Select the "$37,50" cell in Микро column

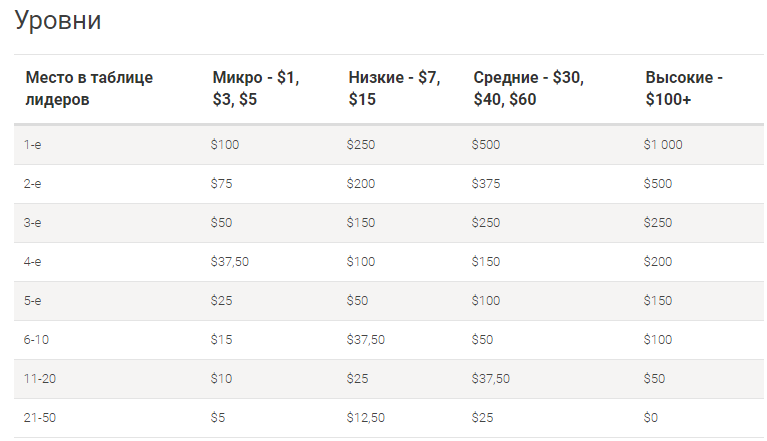click(x=230, y=262)
